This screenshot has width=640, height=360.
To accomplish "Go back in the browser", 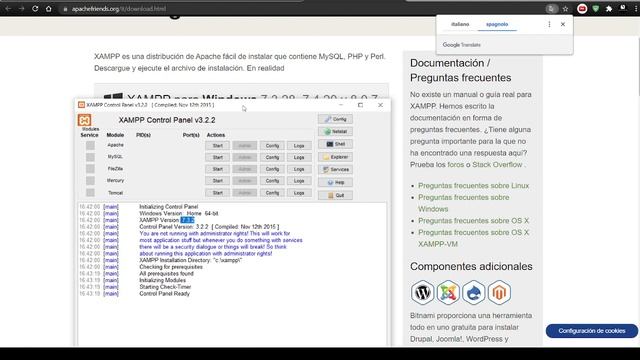I will pyautogui.click(x=8, y=9).
